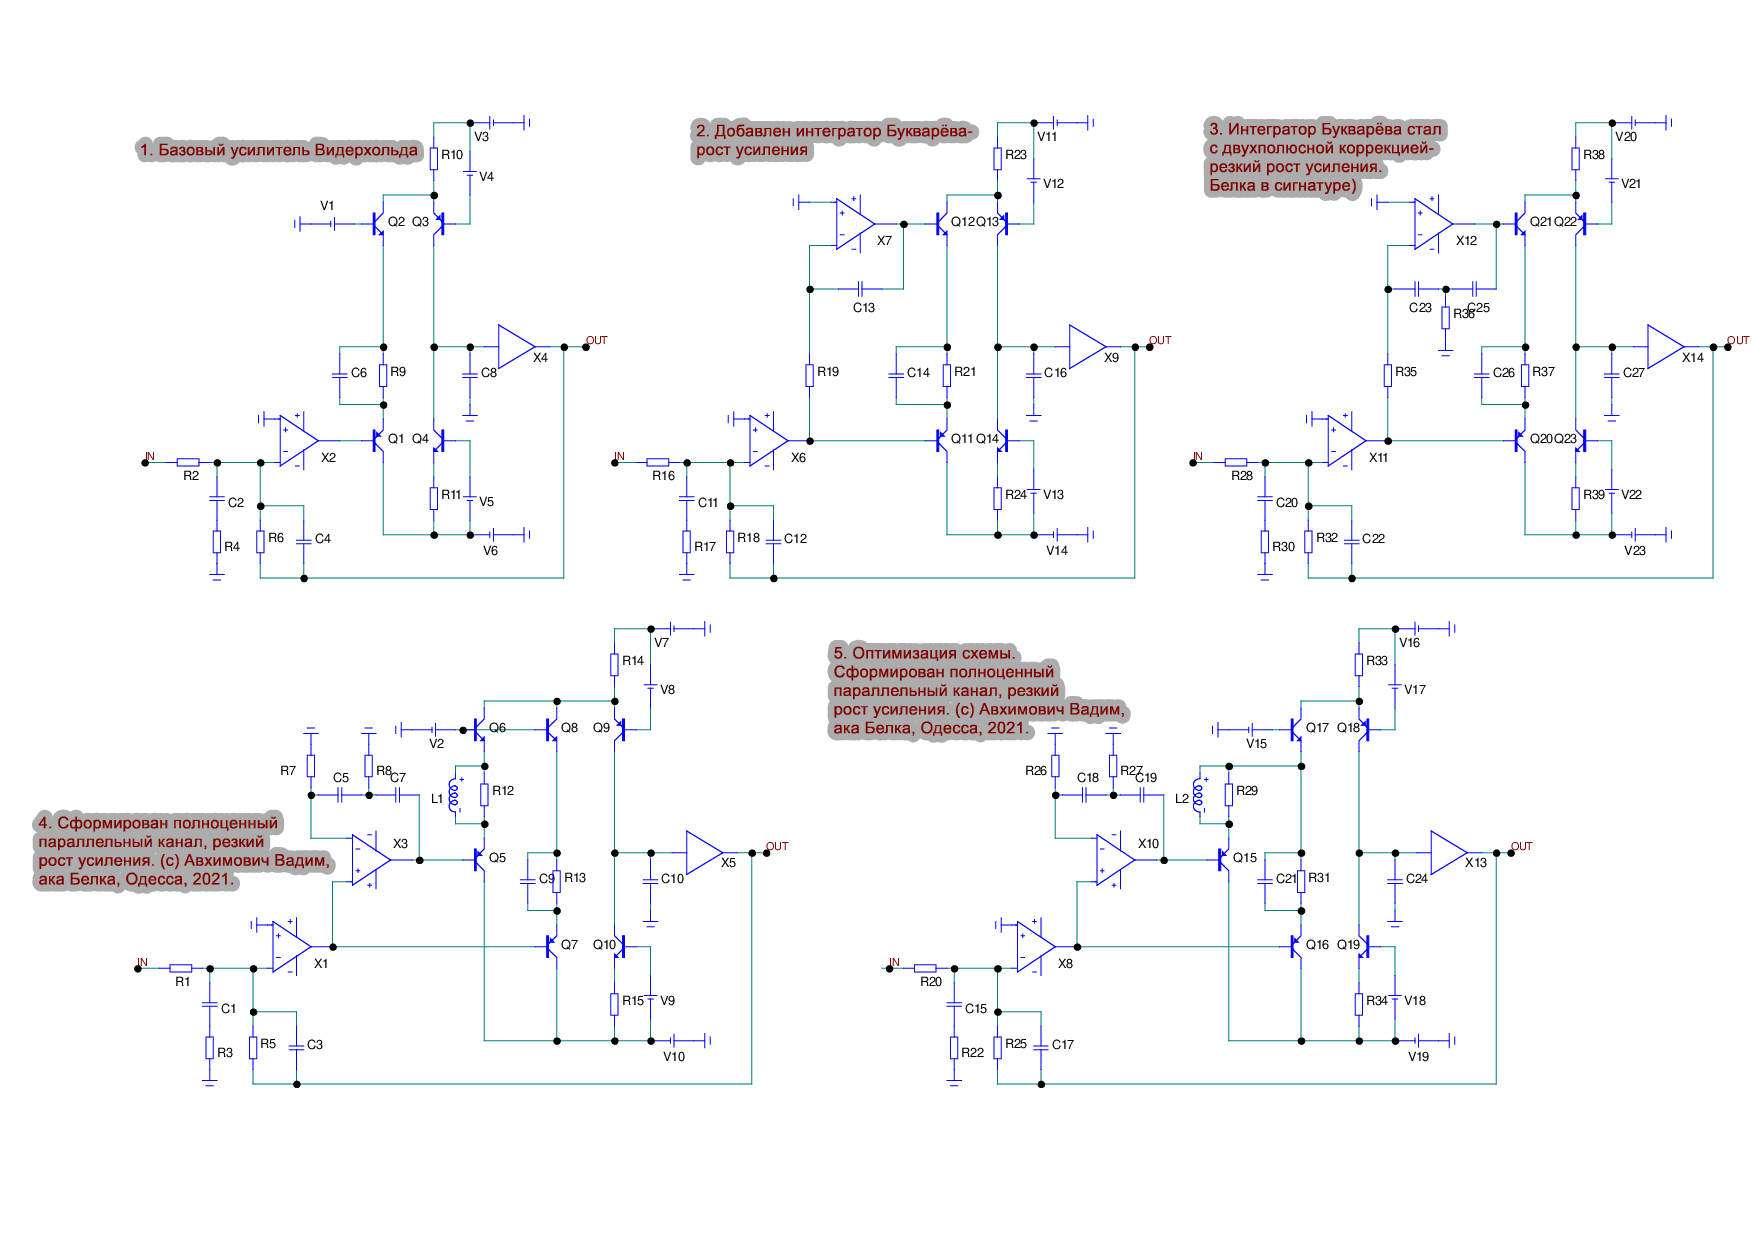Select resistor R9 symbol

click(383, 375)
